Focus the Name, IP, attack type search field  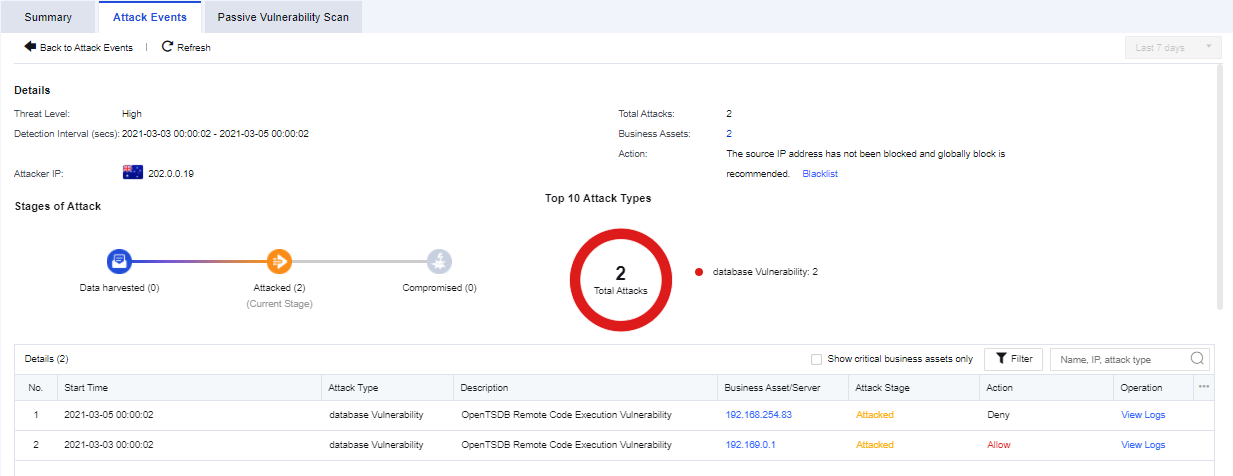point(1120,359)
